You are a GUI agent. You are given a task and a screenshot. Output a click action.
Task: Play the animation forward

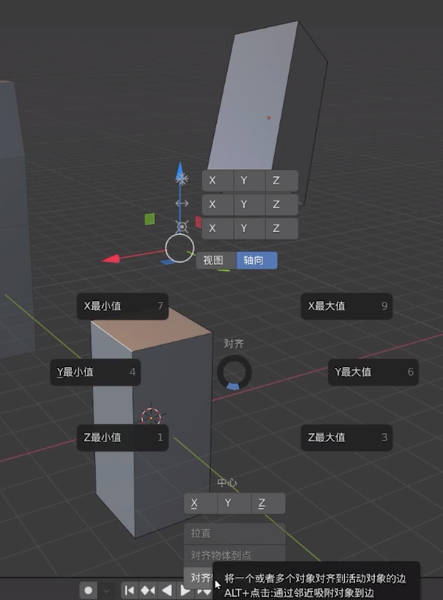185,590
